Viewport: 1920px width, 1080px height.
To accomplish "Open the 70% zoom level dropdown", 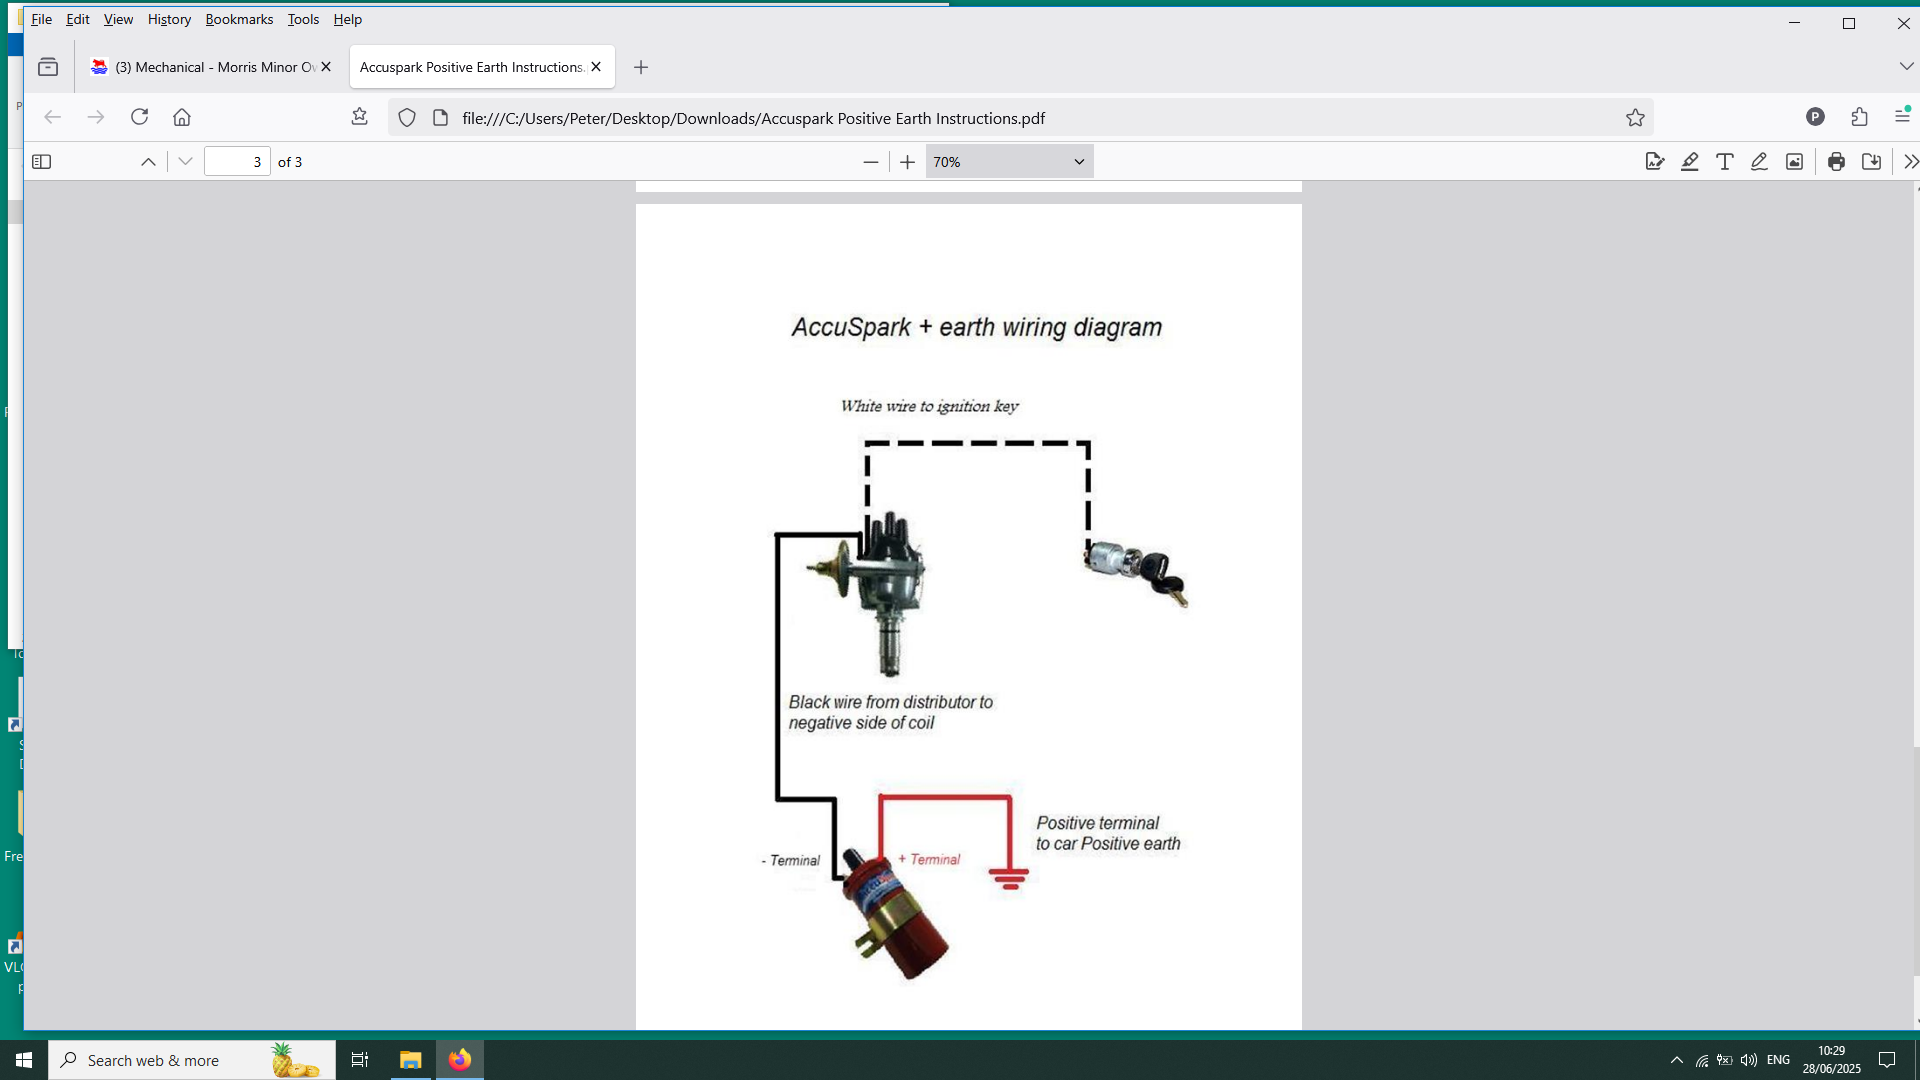I will point(1009,162).
